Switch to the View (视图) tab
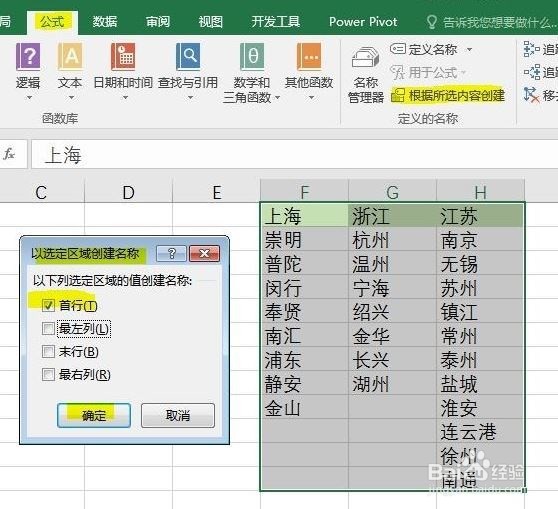558x509 pixels. point(211,22)
